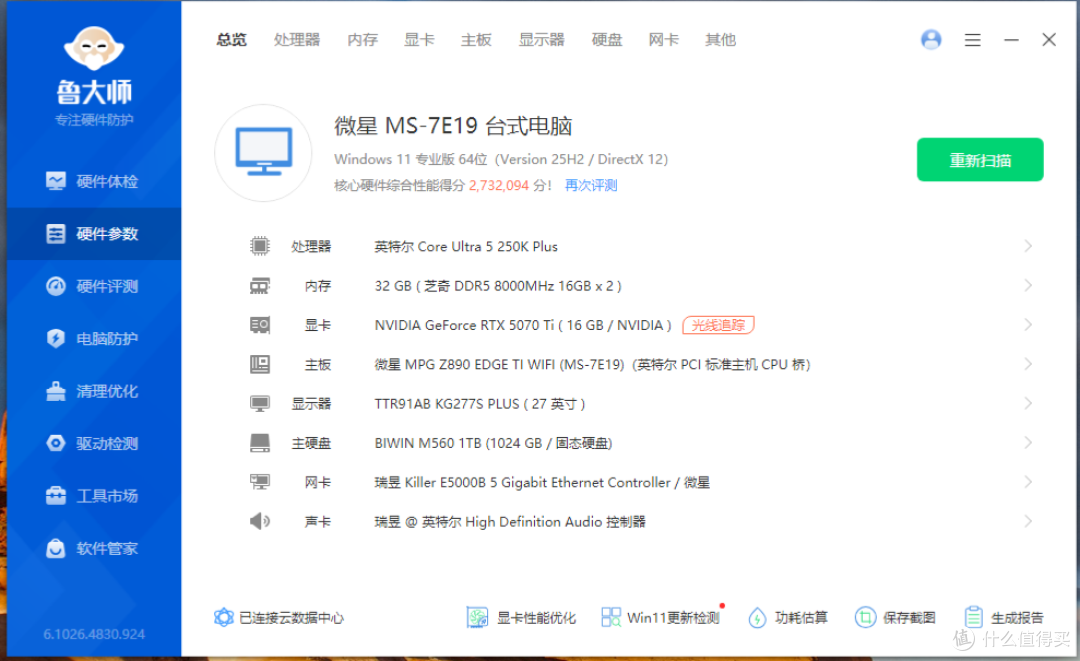
Task: Expand the 显卡 row chevron
Action: click(1028, 324)
